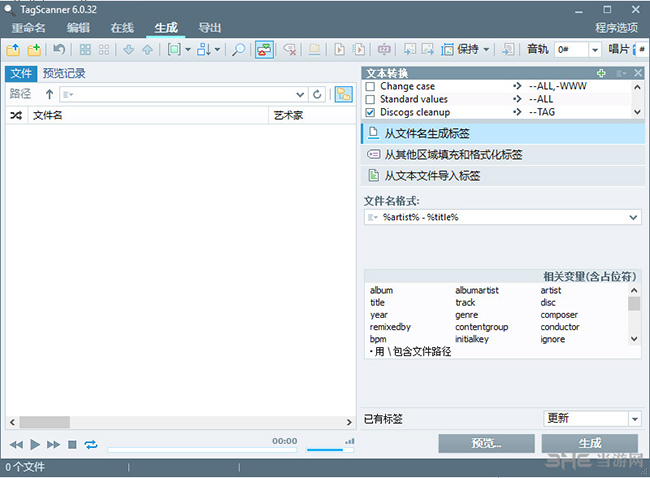Open the 已有标签 更新 dropdown
The width and height of the screenshot is (650, 478).
pos(635,419)
